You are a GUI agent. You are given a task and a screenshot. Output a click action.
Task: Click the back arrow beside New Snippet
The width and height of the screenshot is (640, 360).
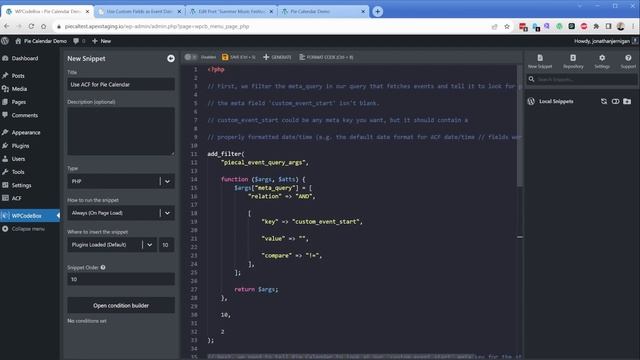coord(171,59)
